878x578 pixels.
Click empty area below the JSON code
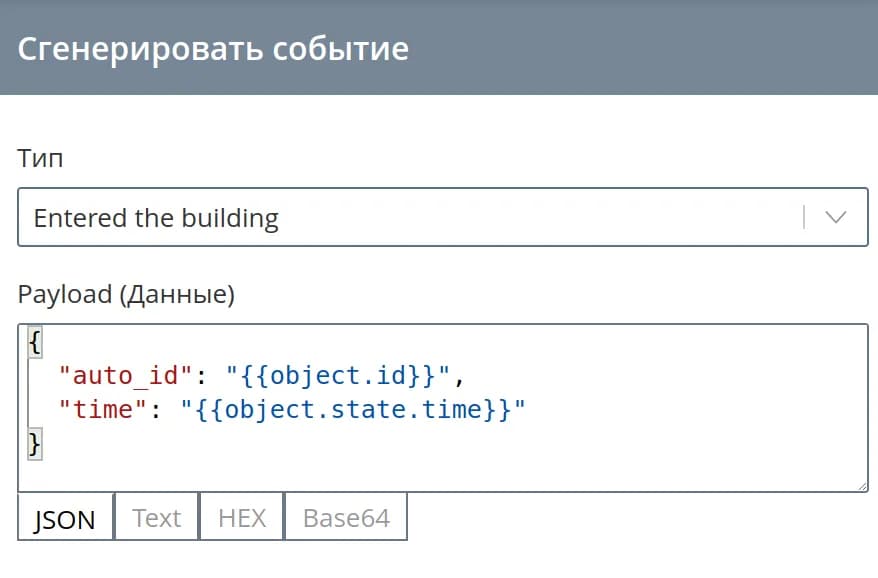coord(440,465)
